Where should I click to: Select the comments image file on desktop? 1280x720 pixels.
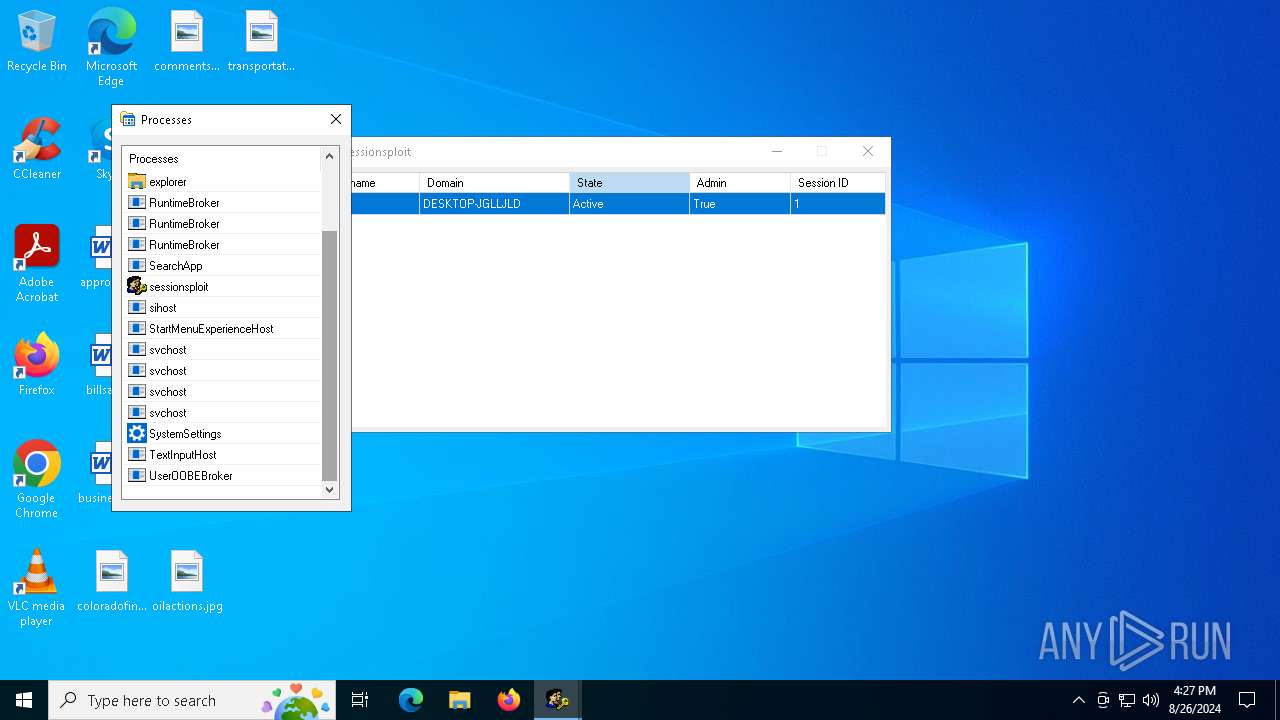pos(187,42)
